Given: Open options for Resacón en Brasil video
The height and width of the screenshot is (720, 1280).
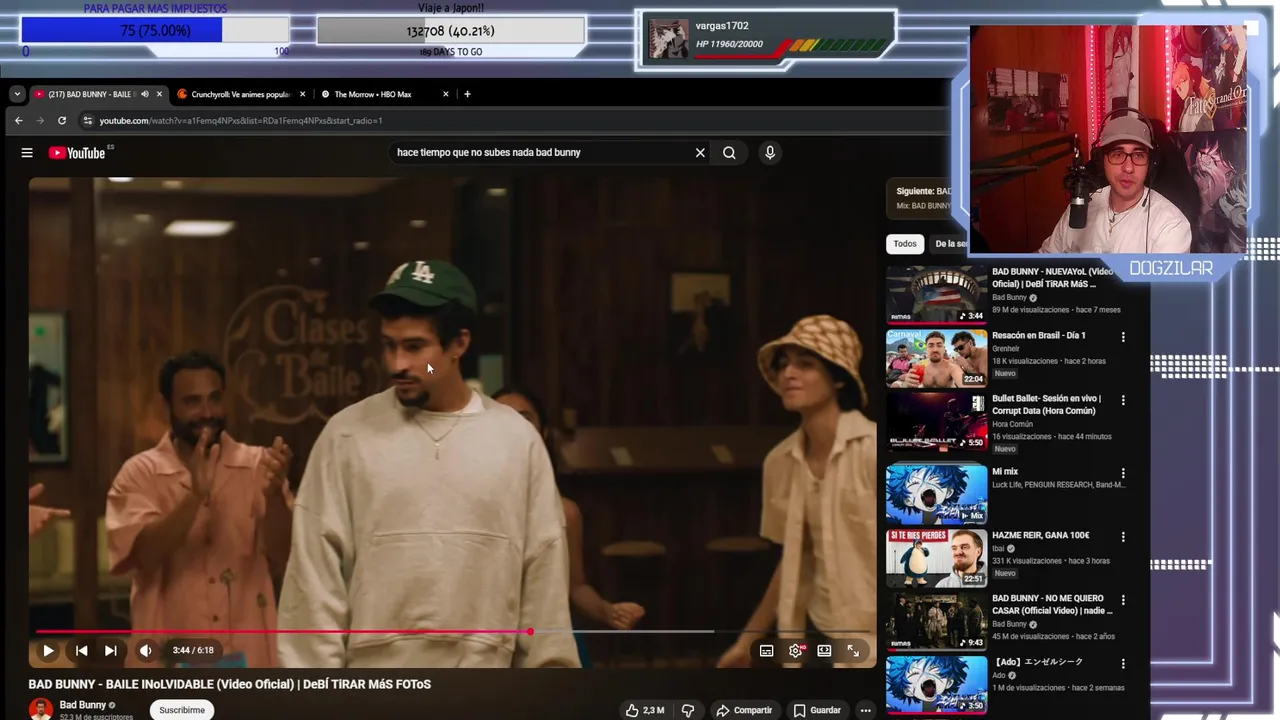Looking at the screenshot, I should (x=1123, y=337).
